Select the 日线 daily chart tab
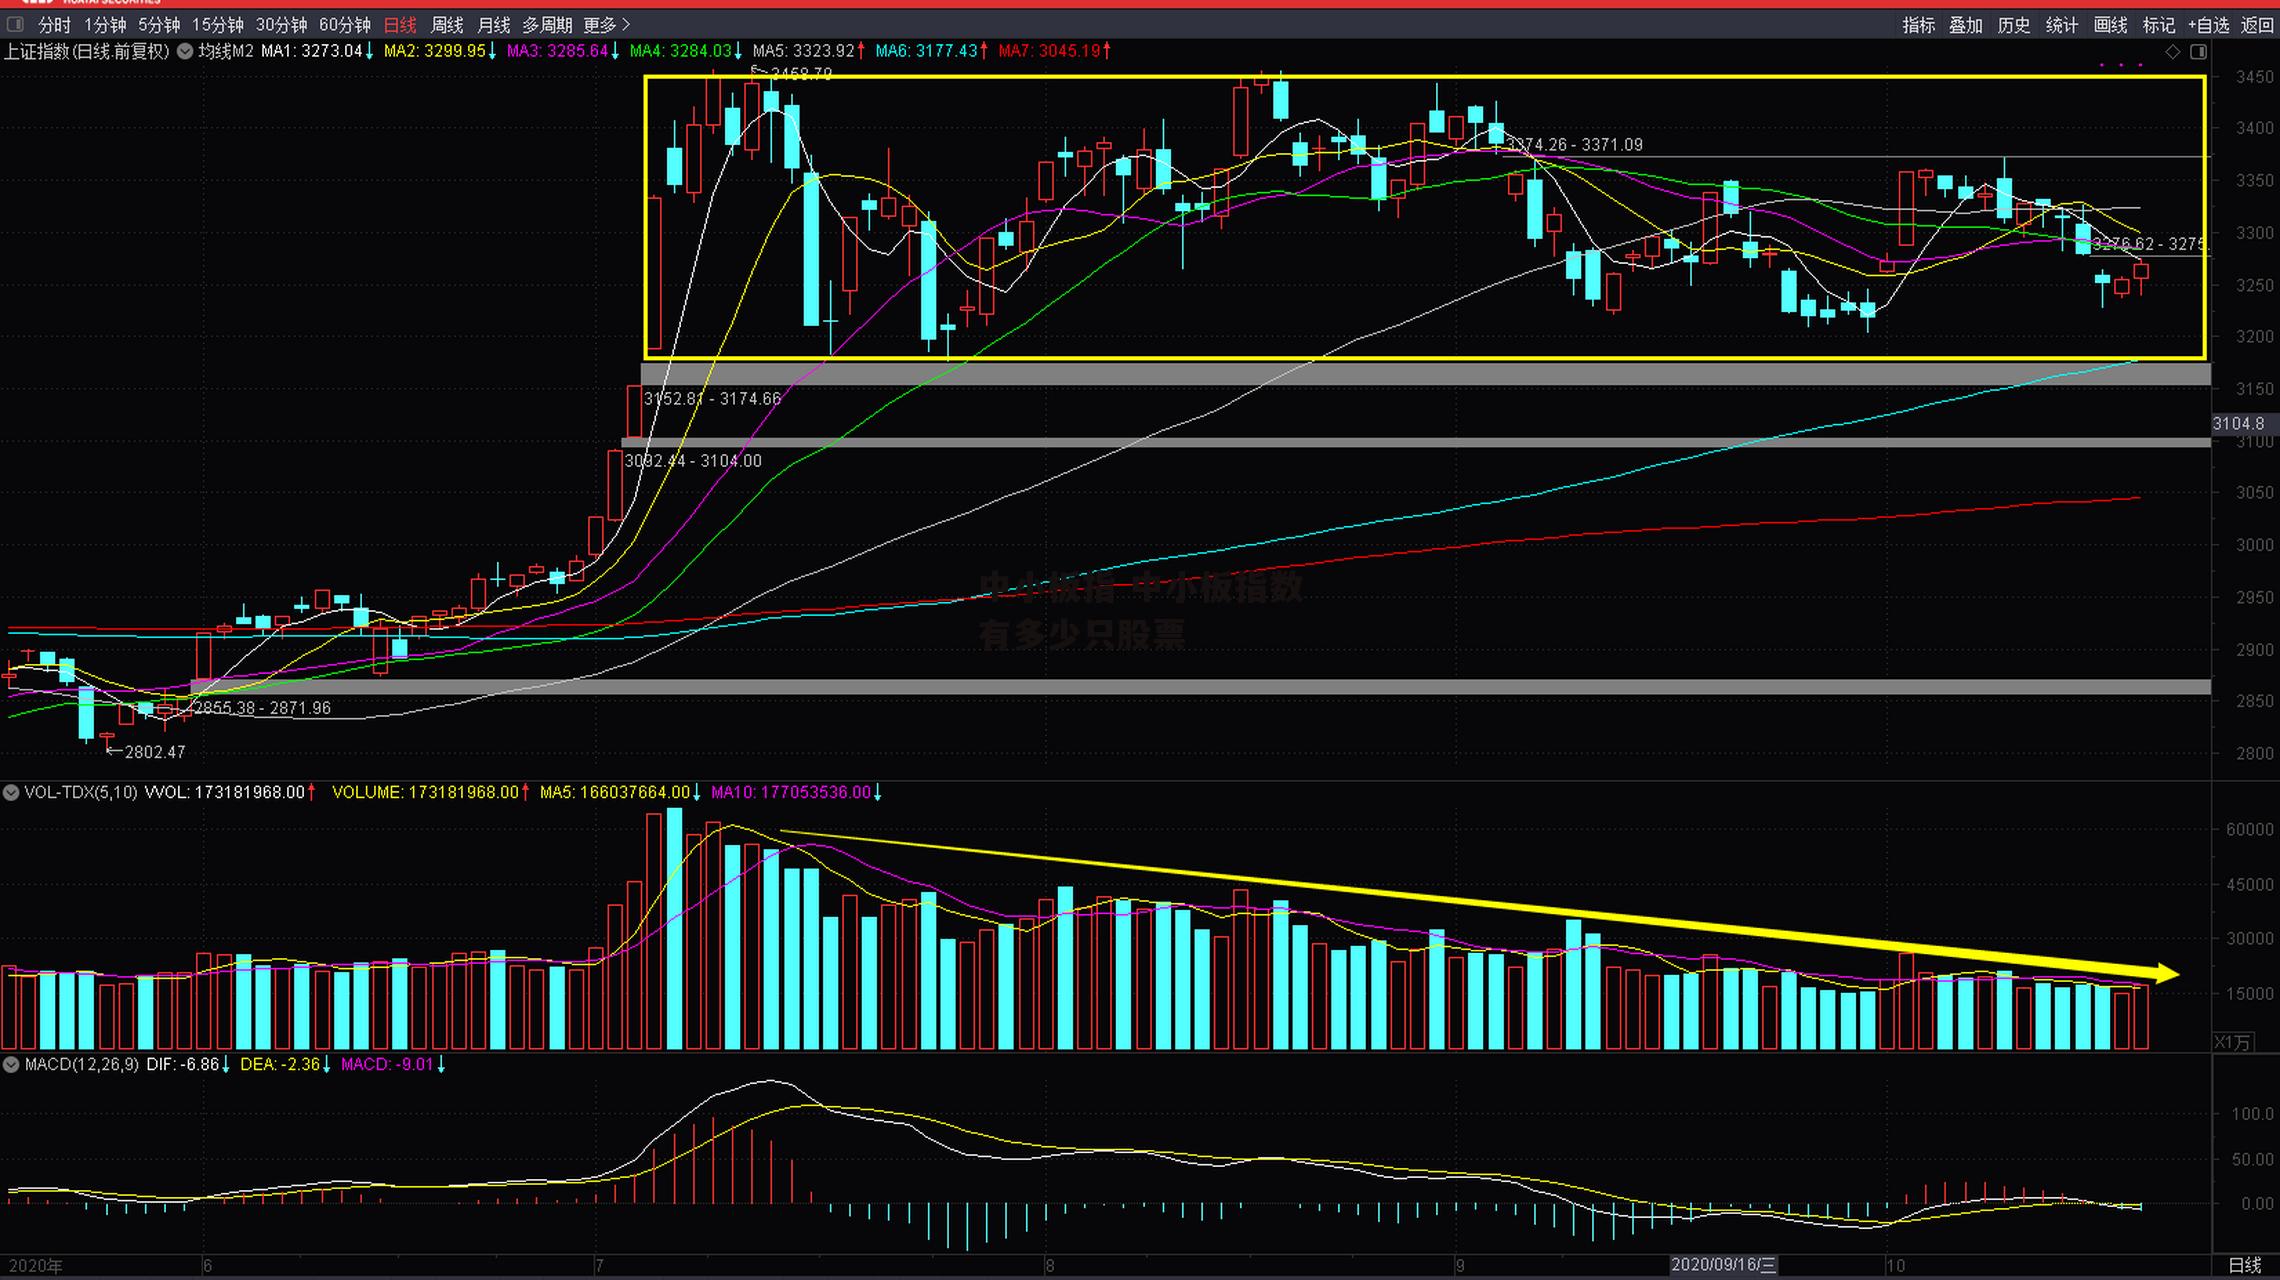2280x1280 pixels. (400, 25)
